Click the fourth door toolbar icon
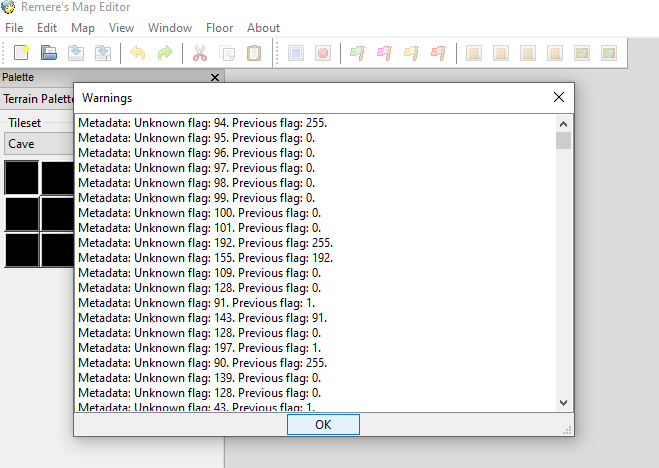Image resolution: width=659 pixels, height=468 pixels. click(x=555, y=53)
